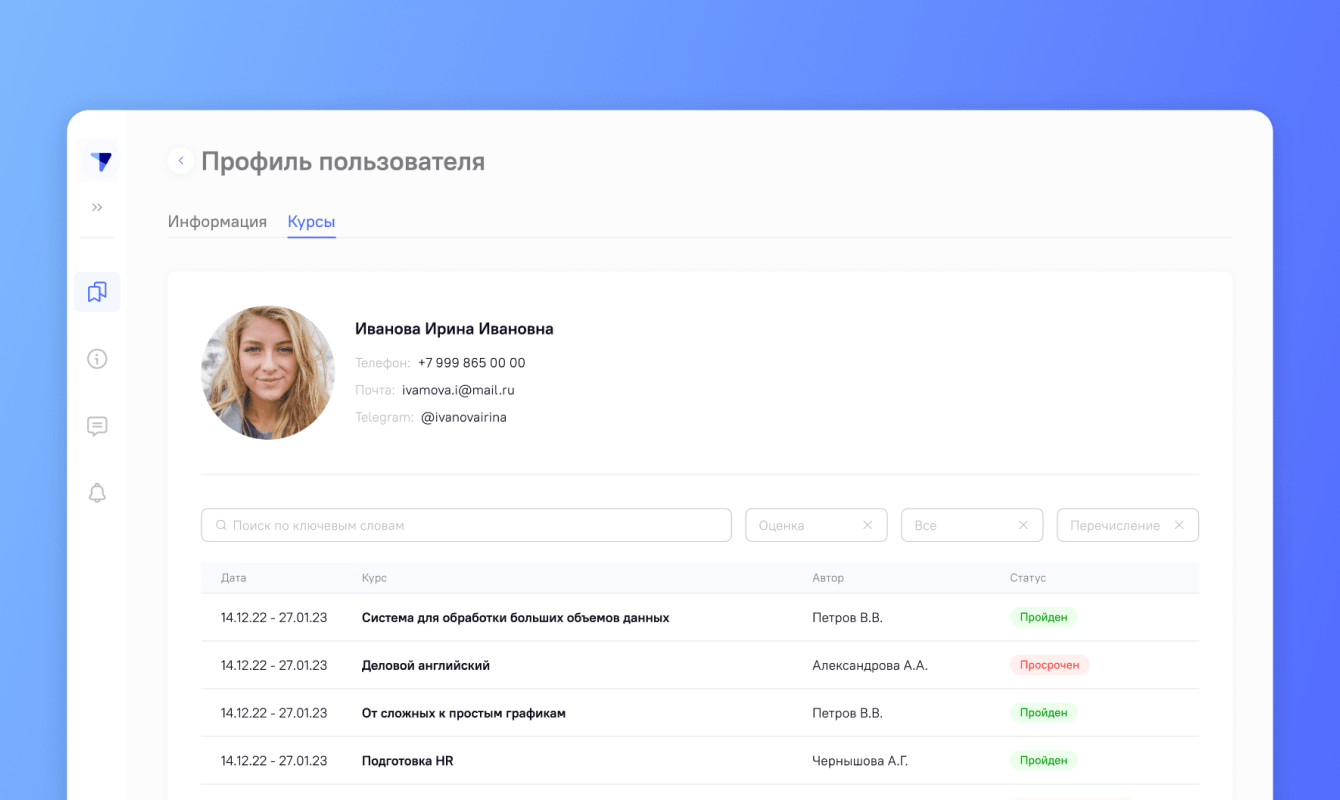Click the keyword search field
1340x800 pixels.
[466, 525]
